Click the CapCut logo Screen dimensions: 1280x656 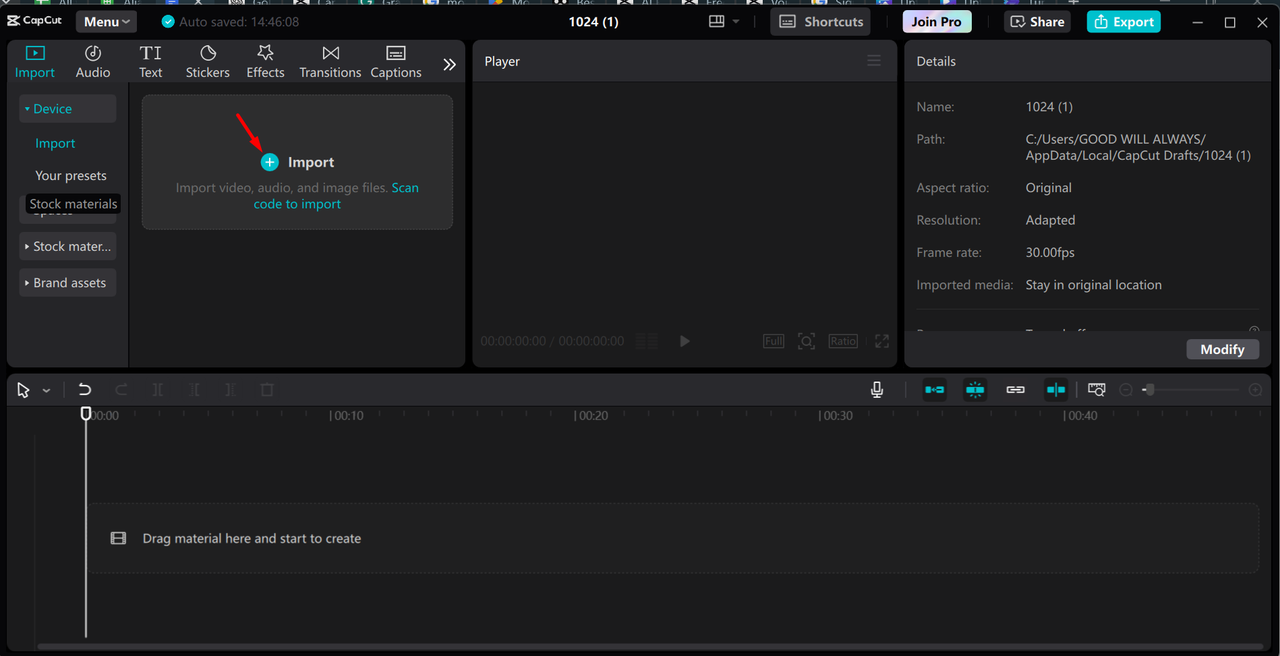coord(35,21)
